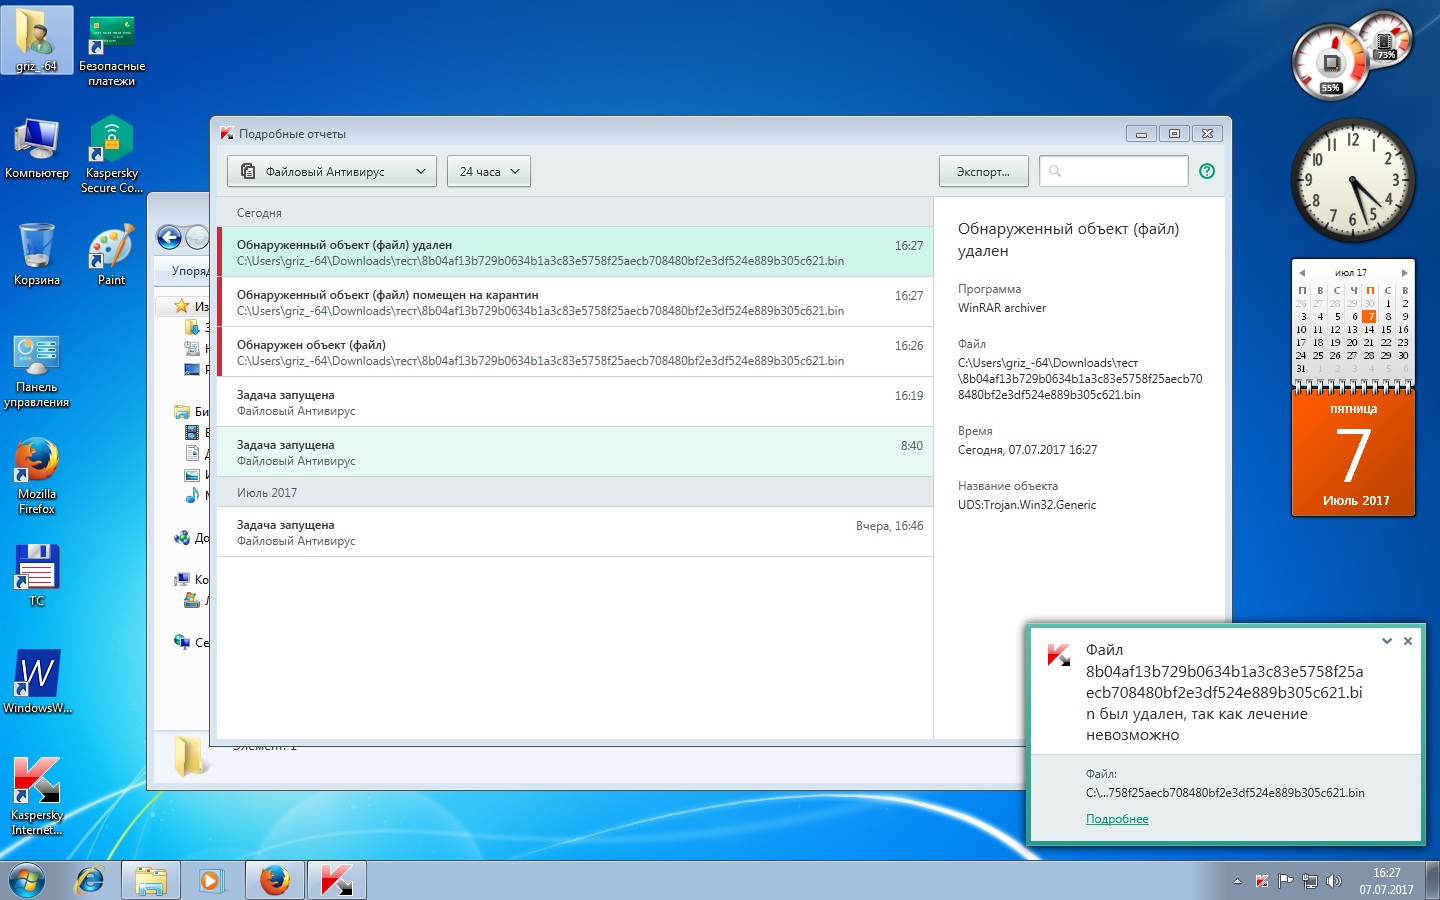Click the Экспорт button
Image resolution: width=1440 pixels, height=900 pixels.
click(x=982, y=171)
